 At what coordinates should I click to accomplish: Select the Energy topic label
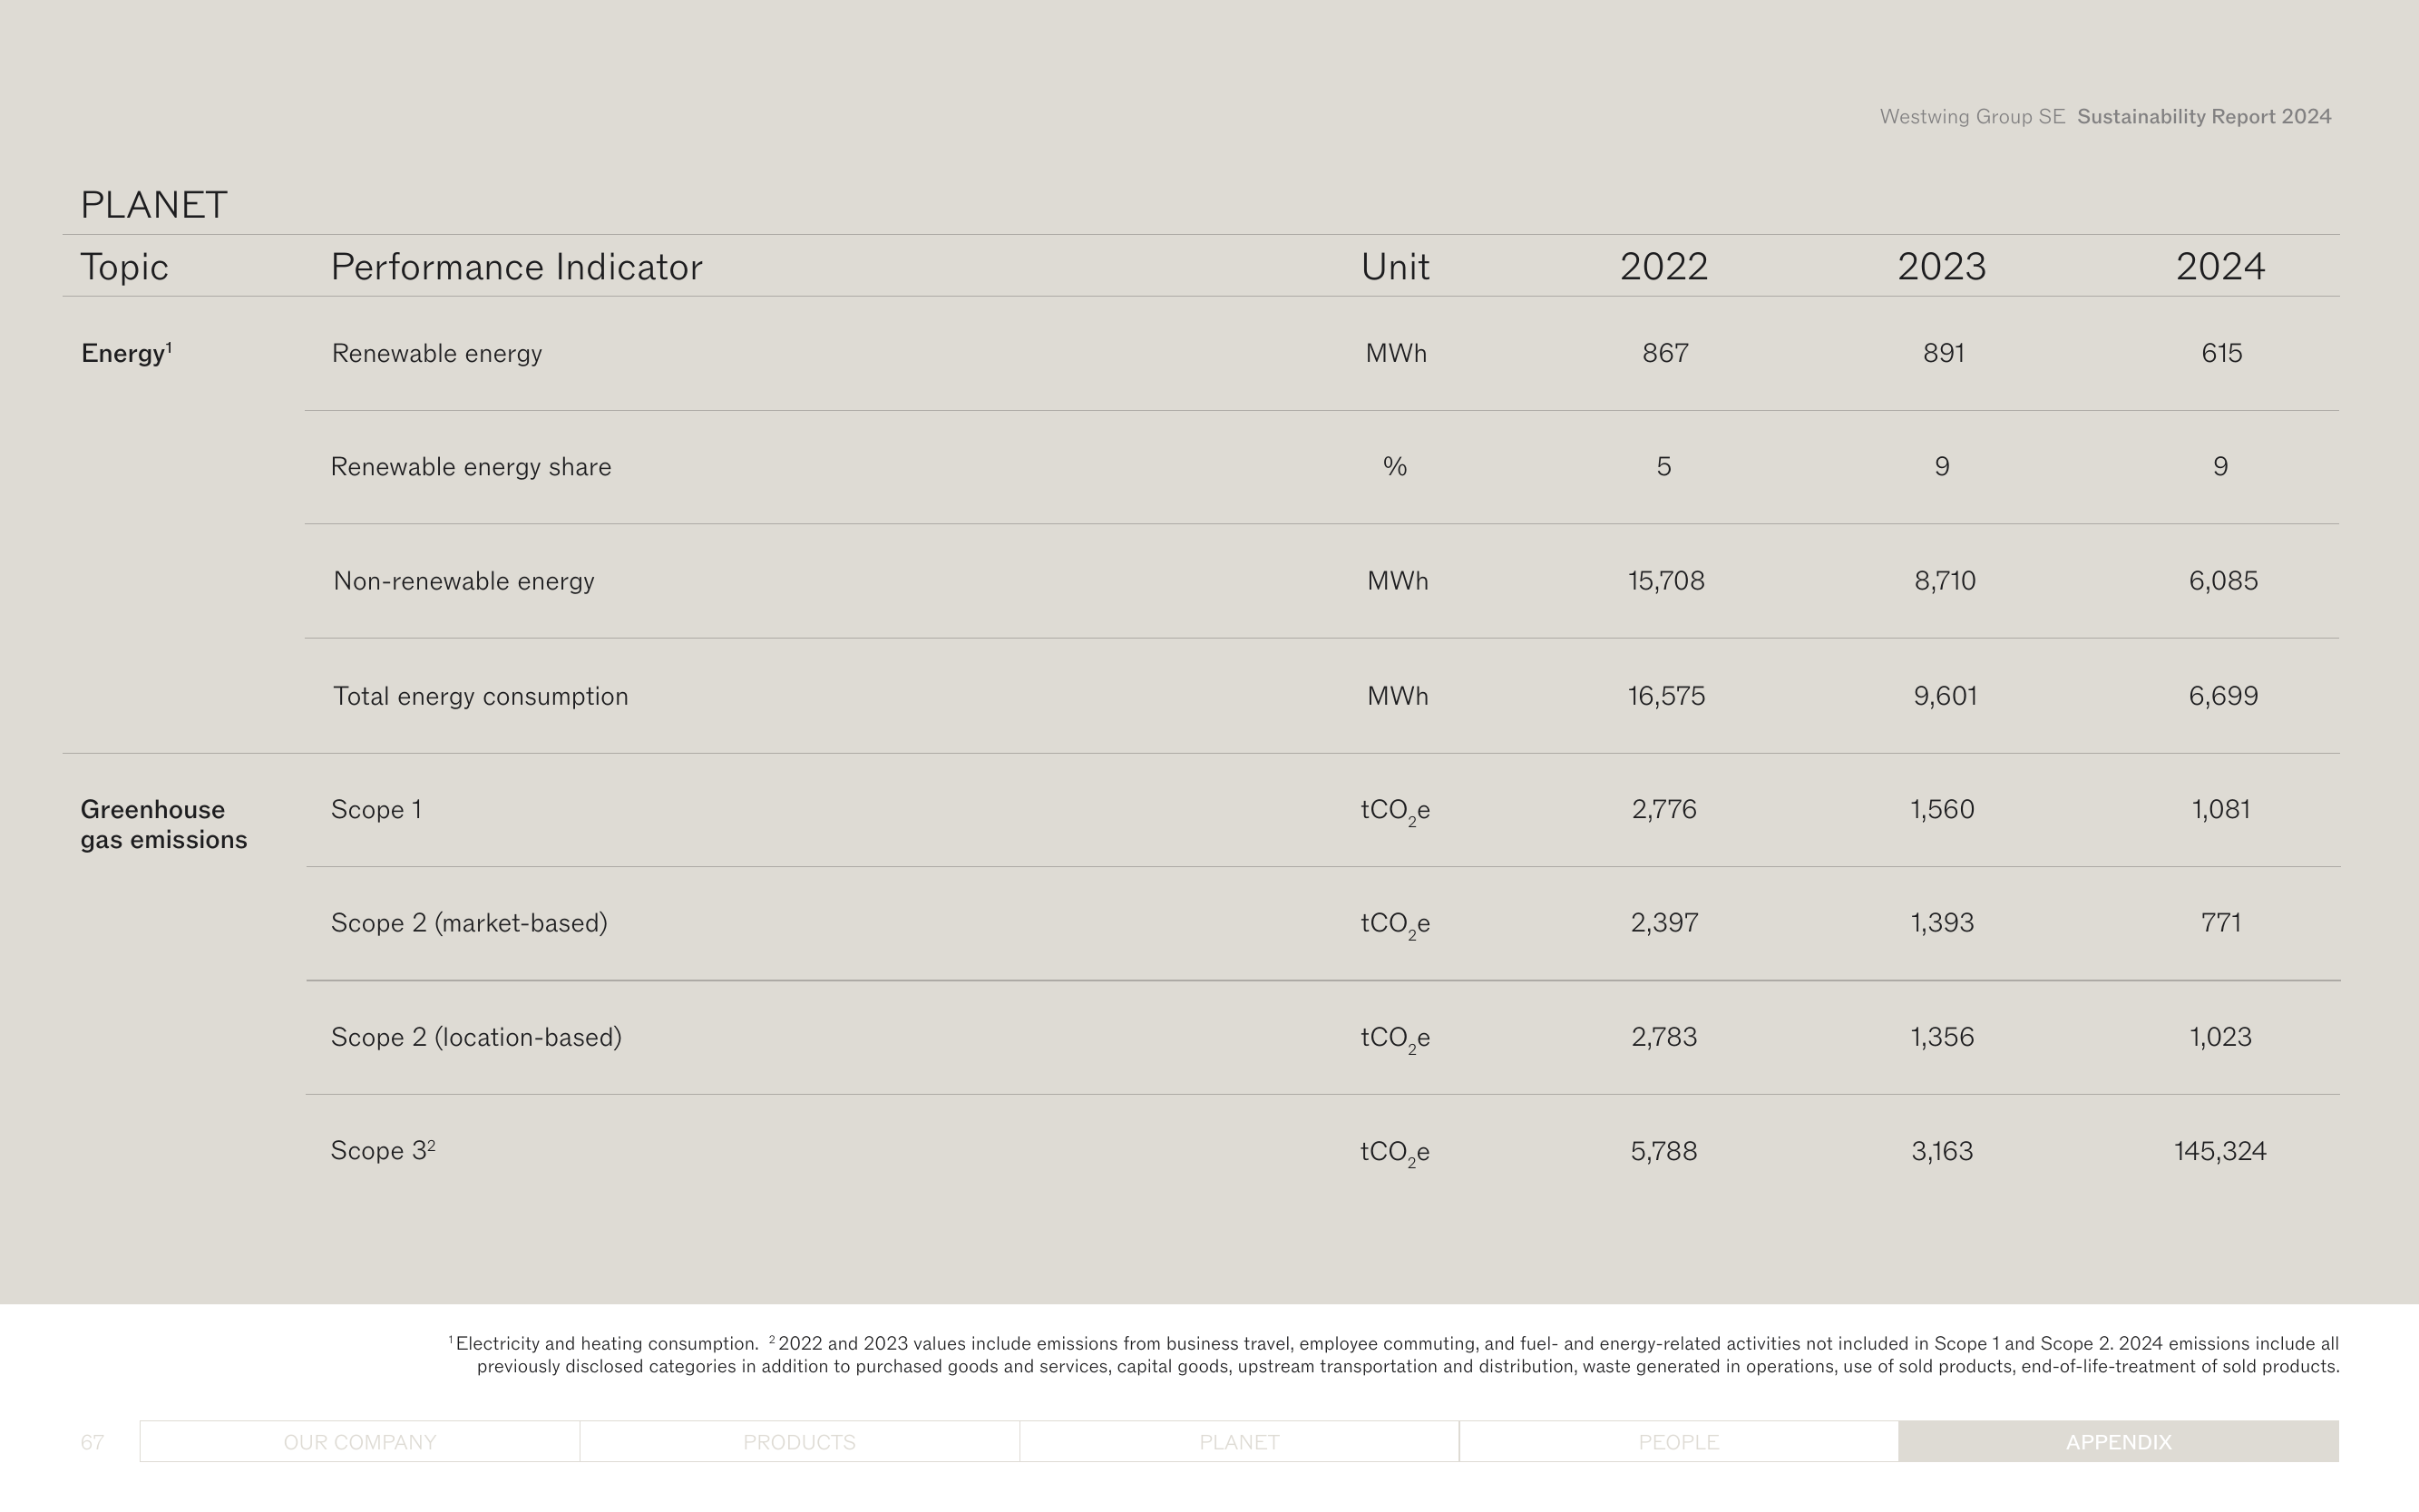pos(126,353)
